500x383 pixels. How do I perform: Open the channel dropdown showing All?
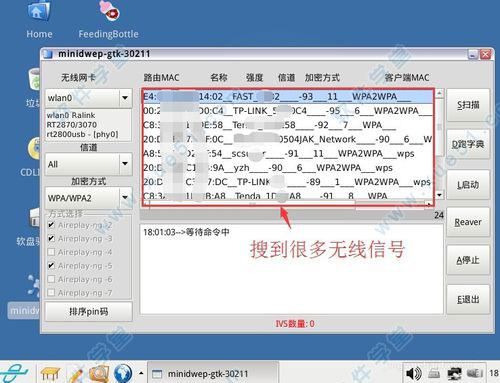[88, 164]
